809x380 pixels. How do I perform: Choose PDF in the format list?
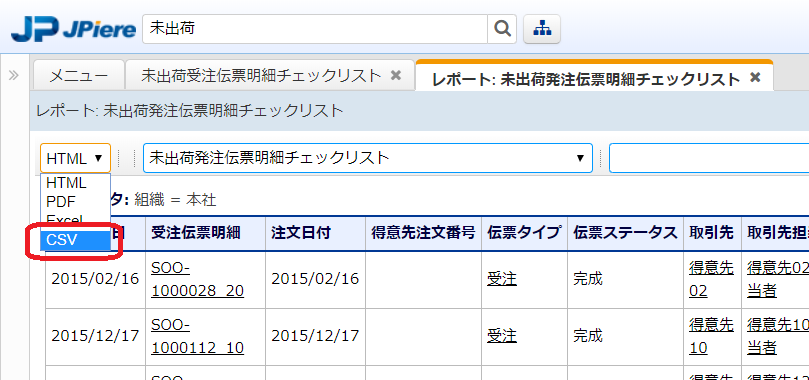(75, 202)
